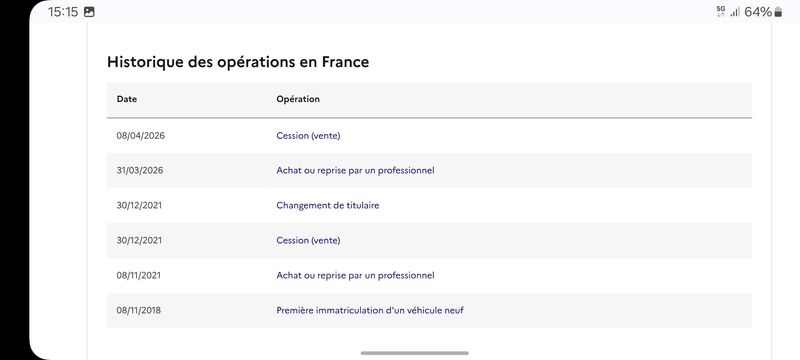Tap Cession (vente) dated 08/04/2026

click(308, 136)
